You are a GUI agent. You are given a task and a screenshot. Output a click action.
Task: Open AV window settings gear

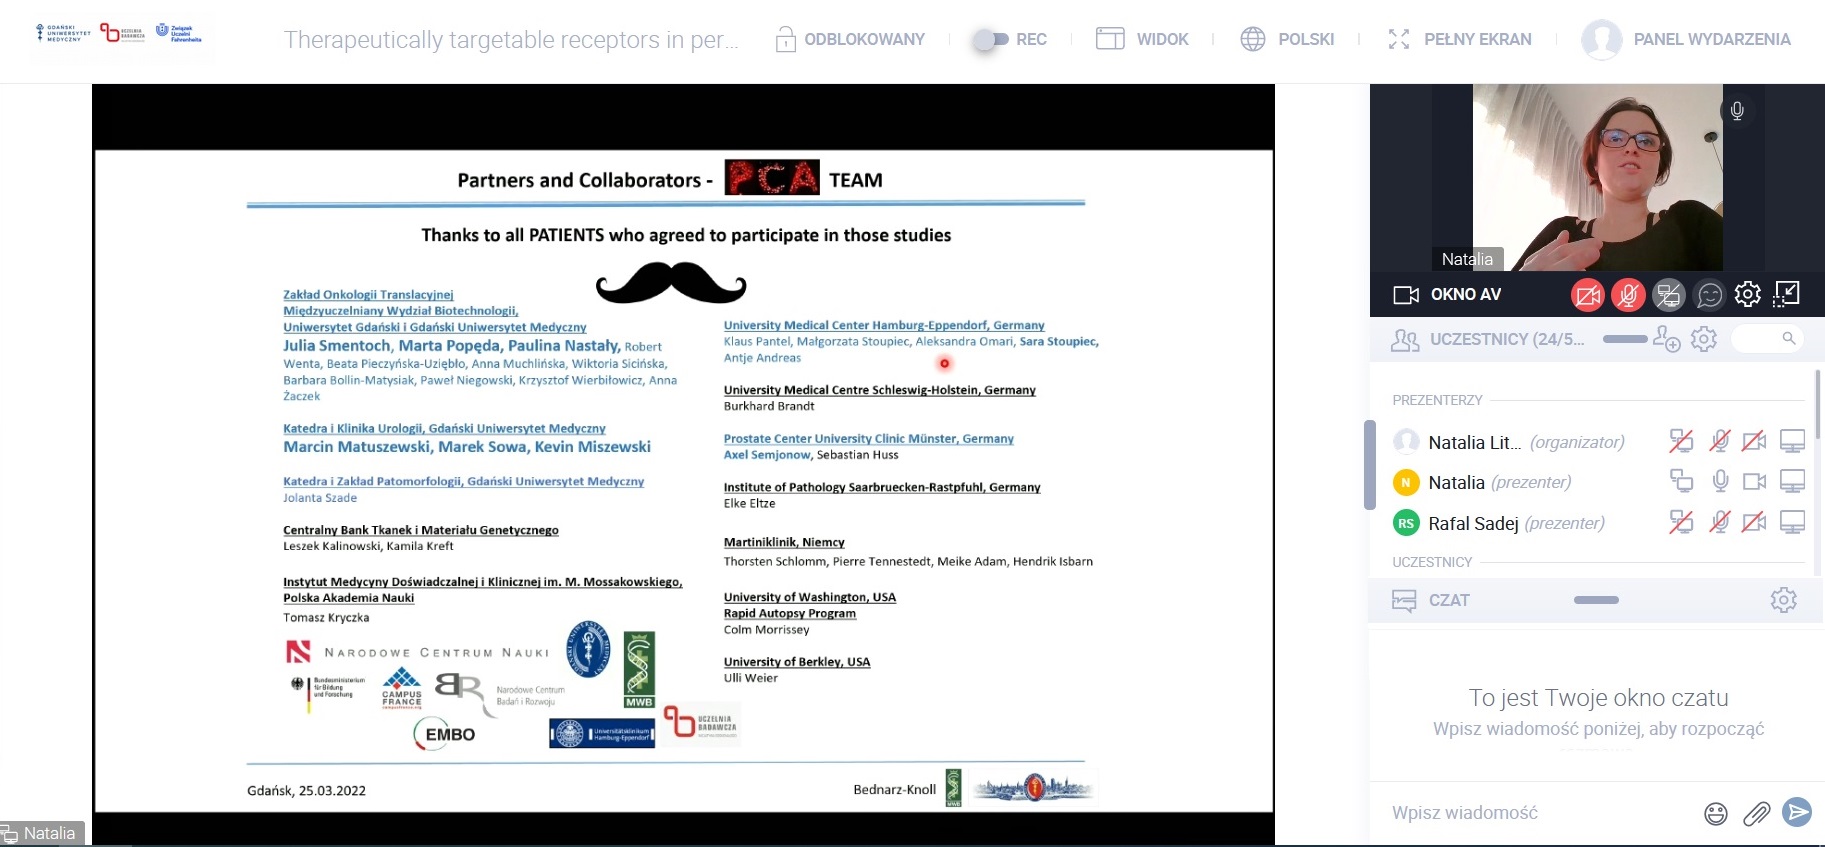point(1748,294)
